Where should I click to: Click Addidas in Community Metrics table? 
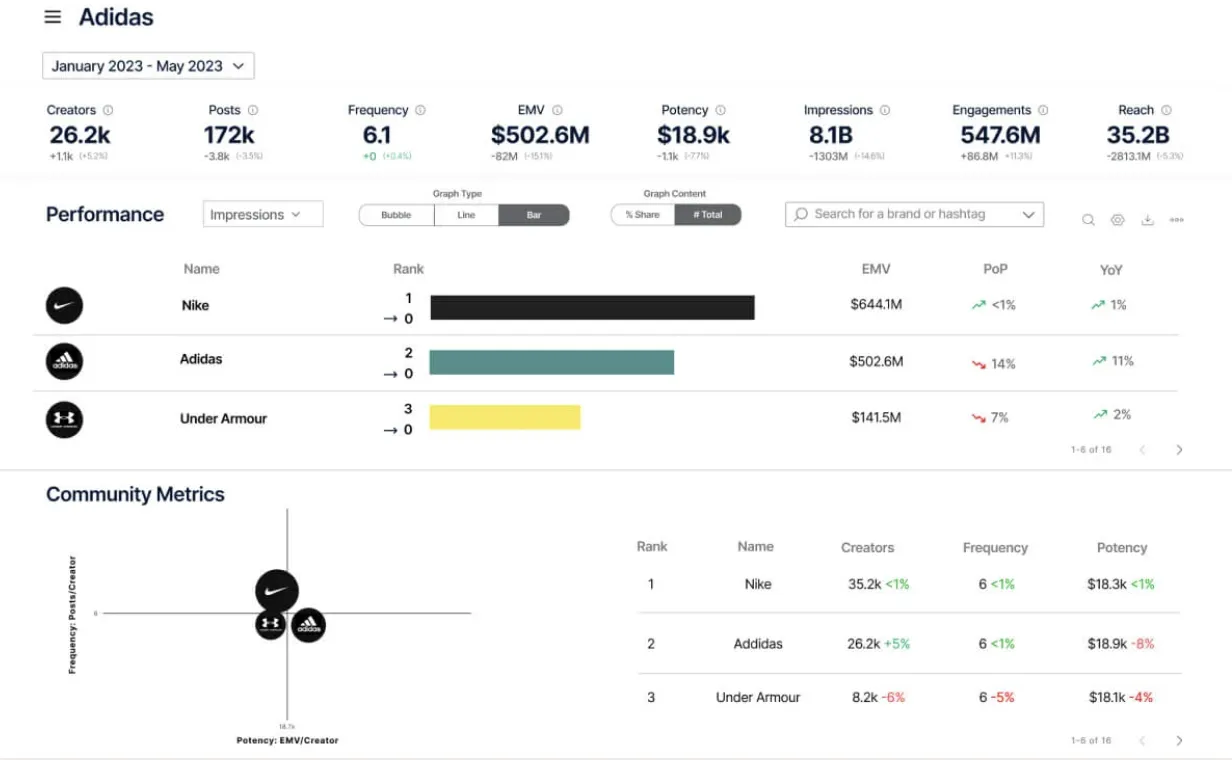pyautogui.click(x=758, y=644)
